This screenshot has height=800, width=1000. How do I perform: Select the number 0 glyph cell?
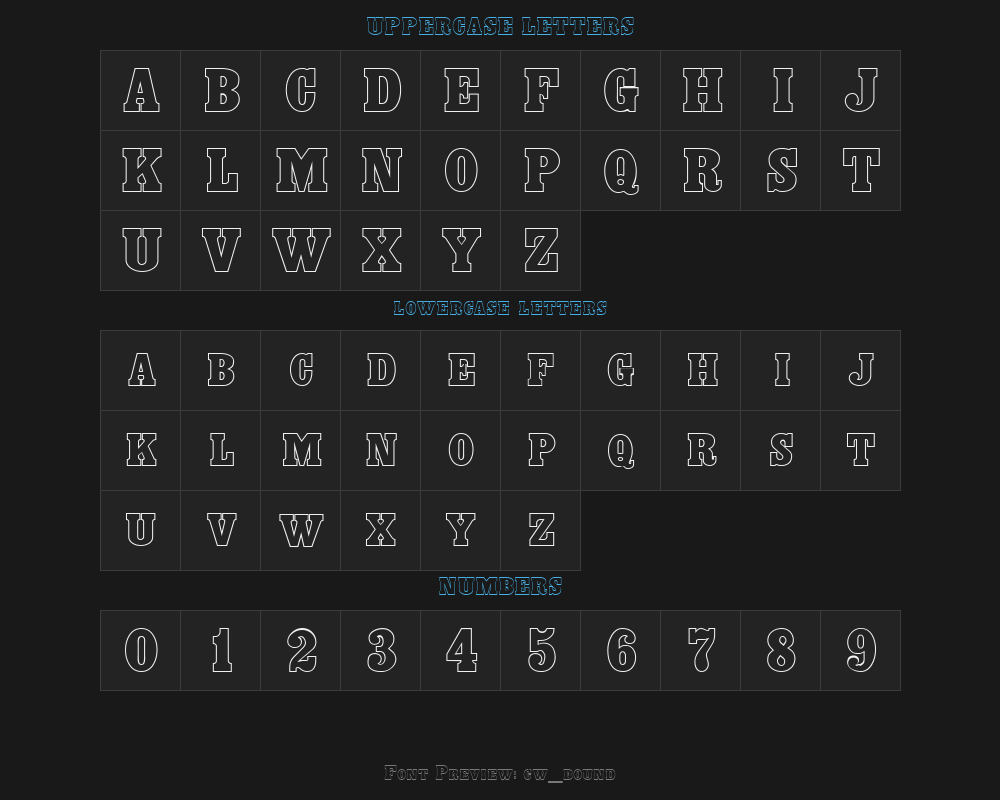point(140,651)
